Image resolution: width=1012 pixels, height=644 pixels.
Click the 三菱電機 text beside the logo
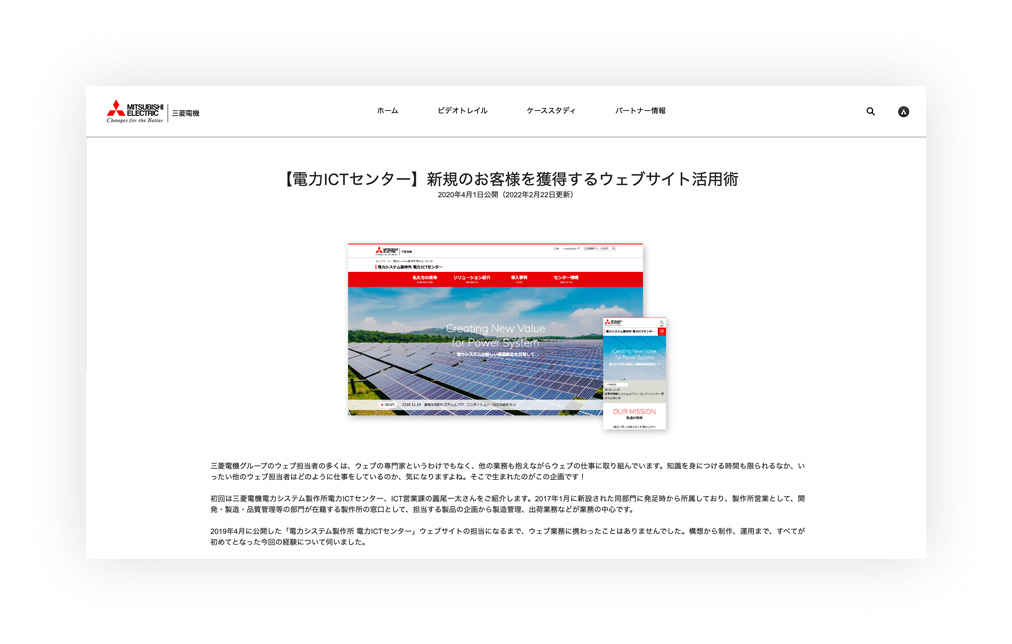186,113
